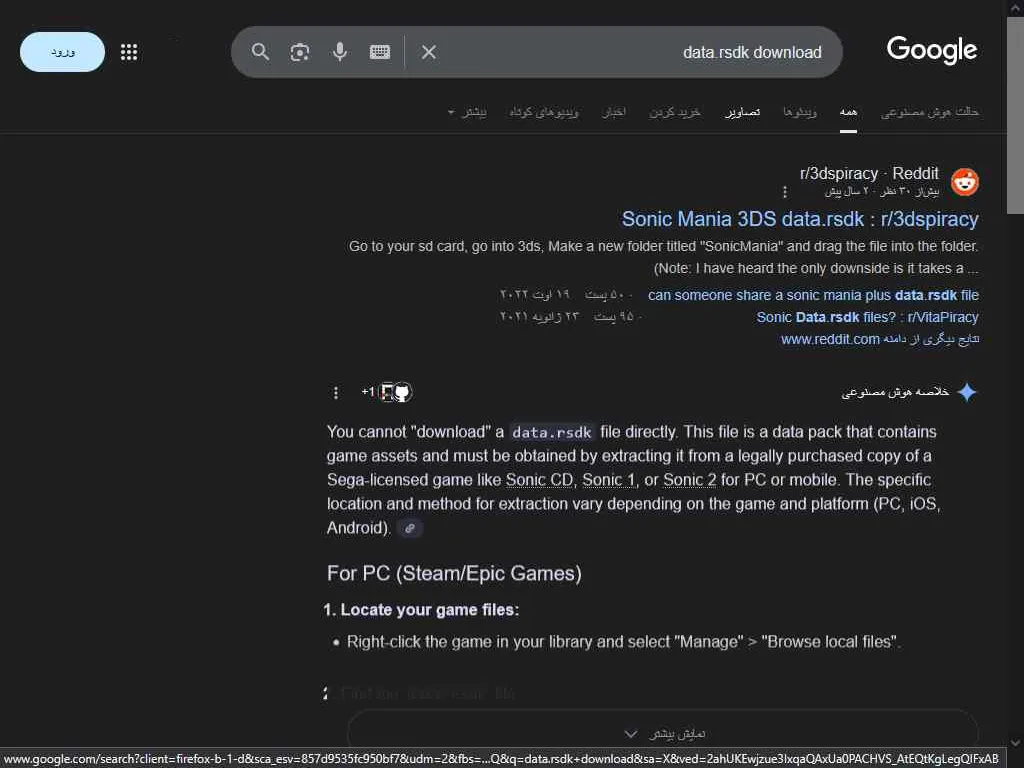Click the page vertical scrollbar thumb

(x=1015, y=116)
